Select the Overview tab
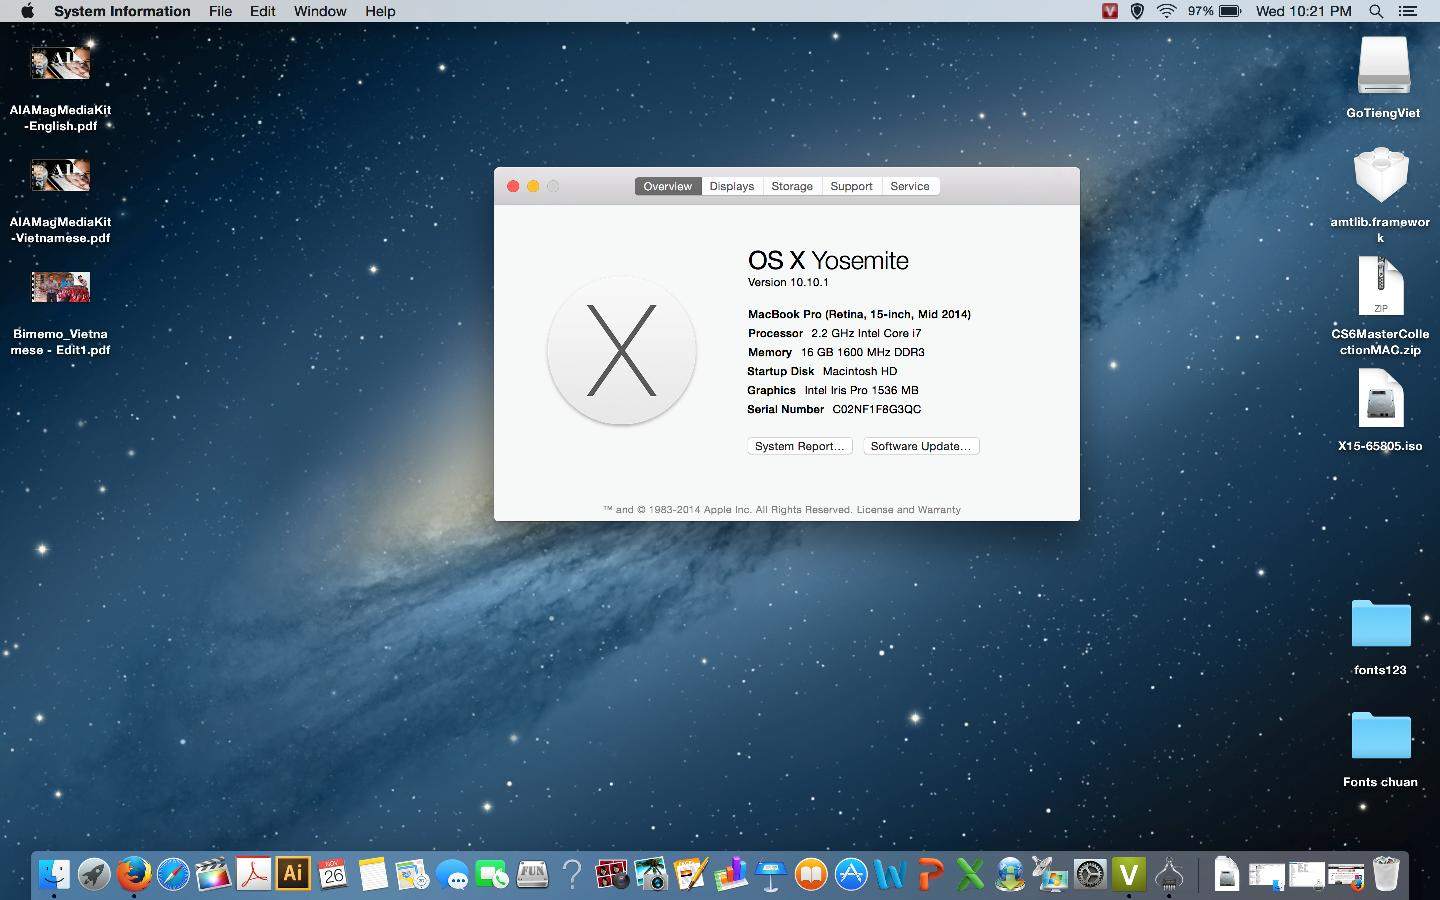1440x900 pixels. [x=668, y=186]
